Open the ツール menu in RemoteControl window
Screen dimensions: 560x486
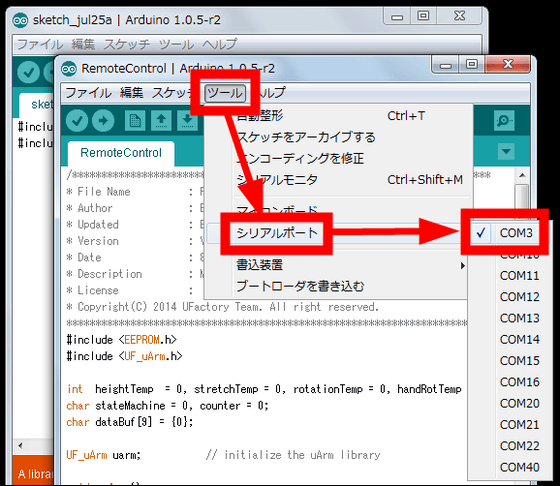225,93
